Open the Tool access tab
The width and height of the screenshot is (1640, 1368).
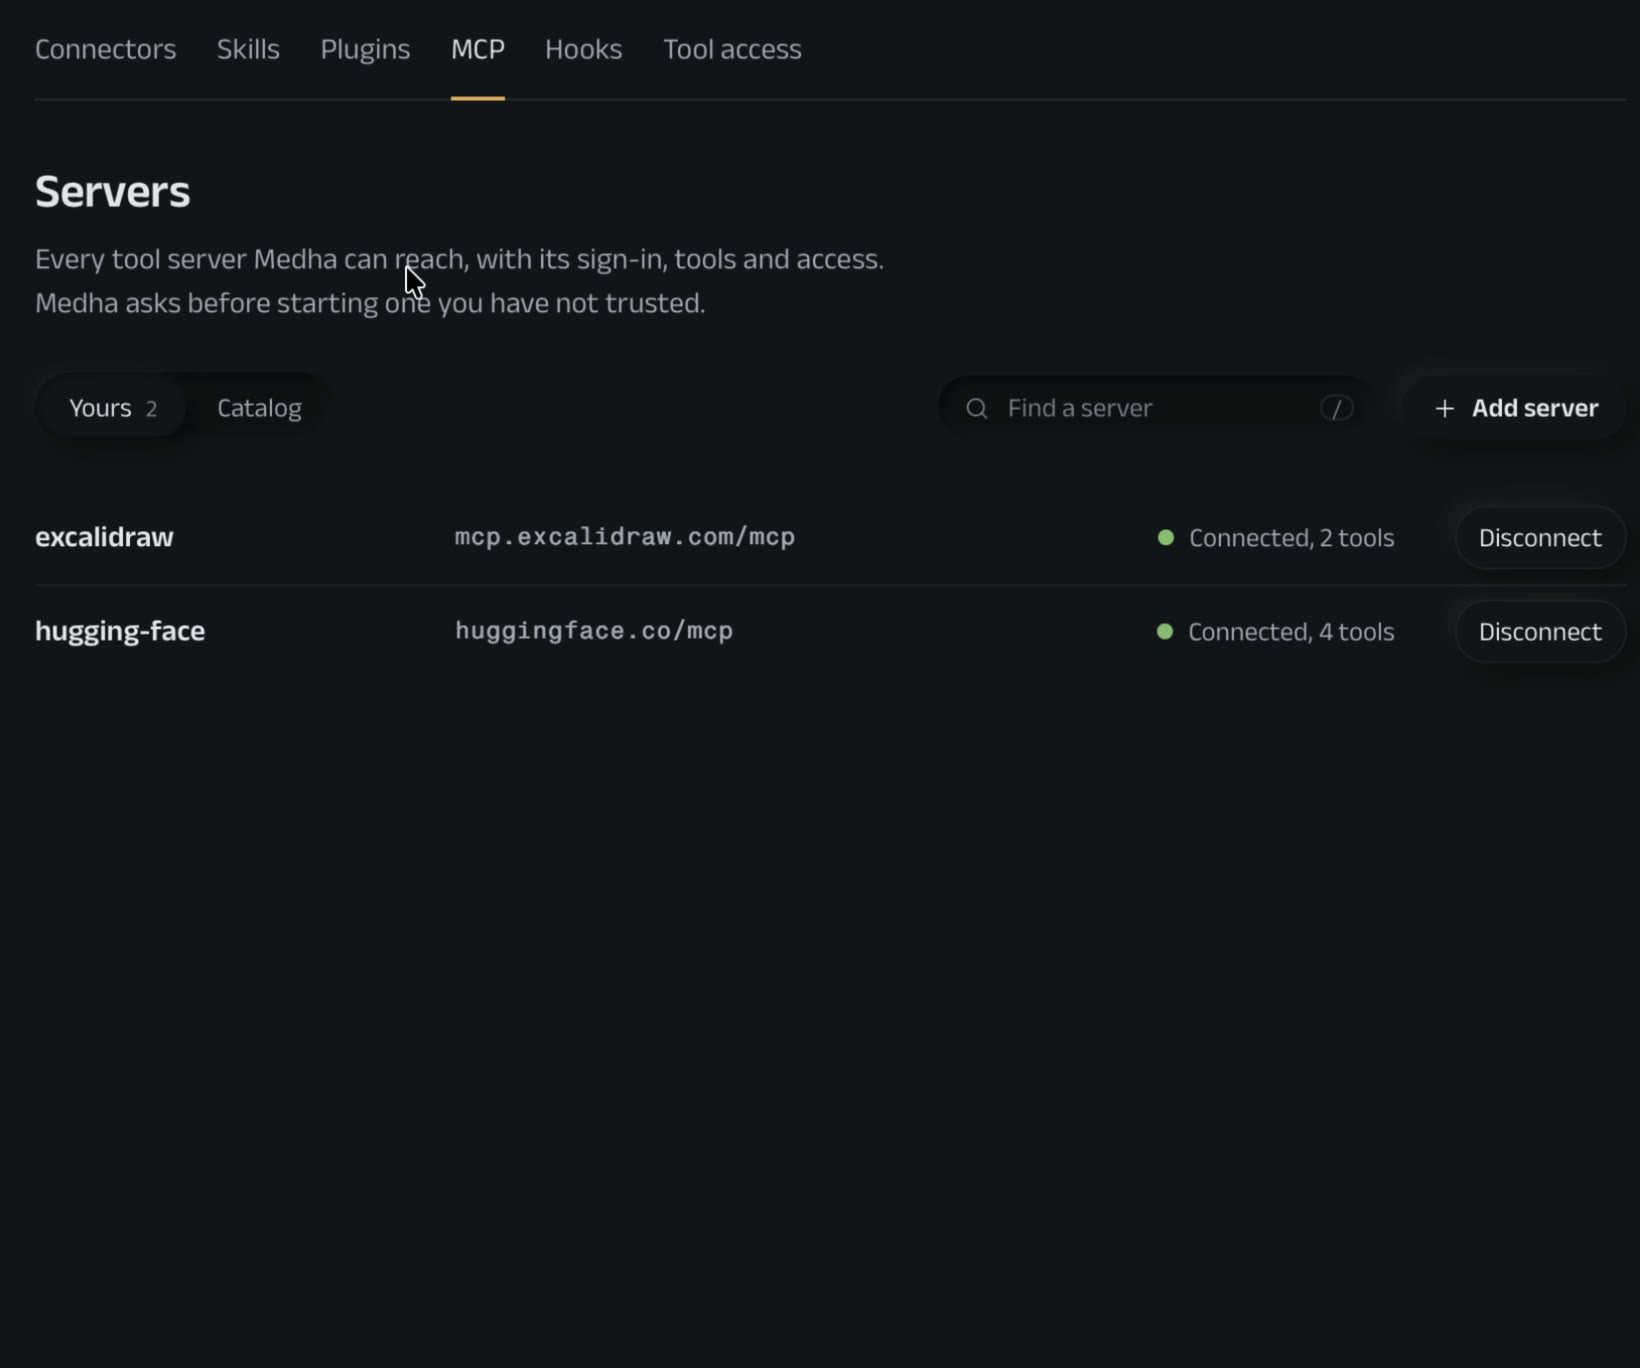[x=732, y=49]
